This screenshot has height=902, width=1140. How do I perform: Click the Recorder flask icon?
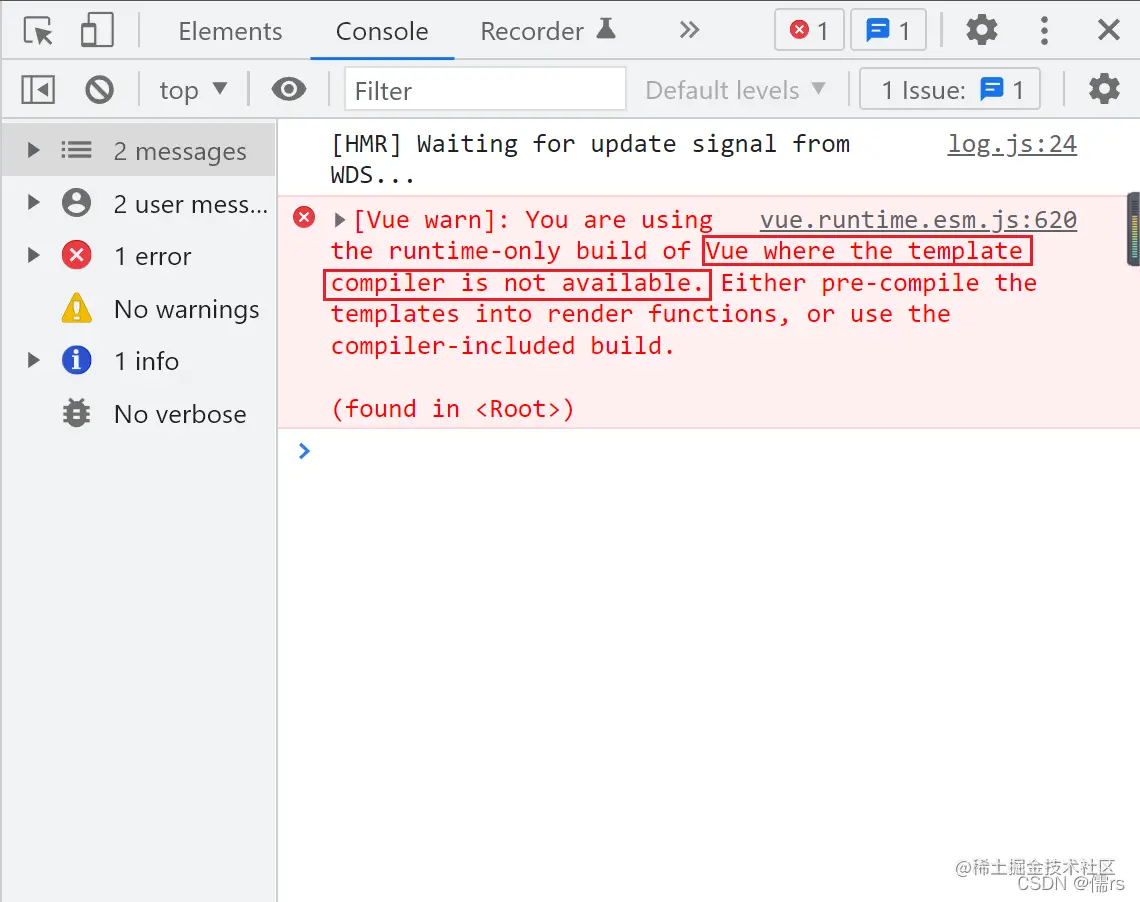606,28
